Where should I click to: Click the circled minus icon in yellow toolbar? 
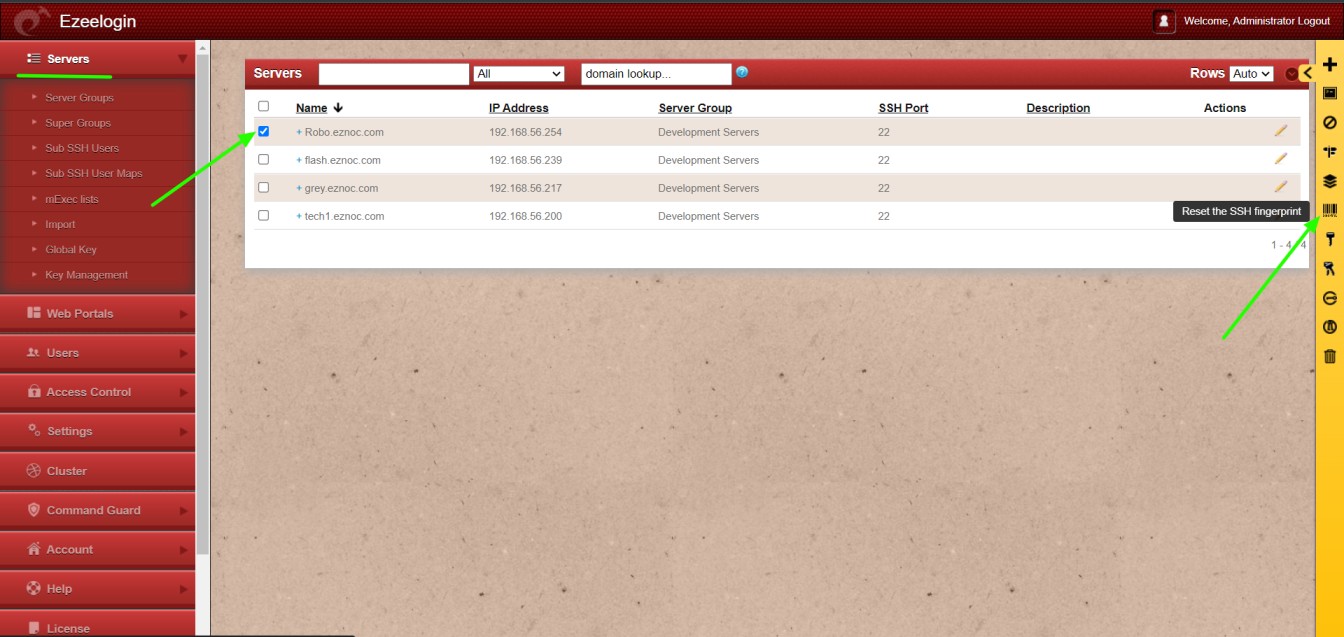coord(1329,298)
